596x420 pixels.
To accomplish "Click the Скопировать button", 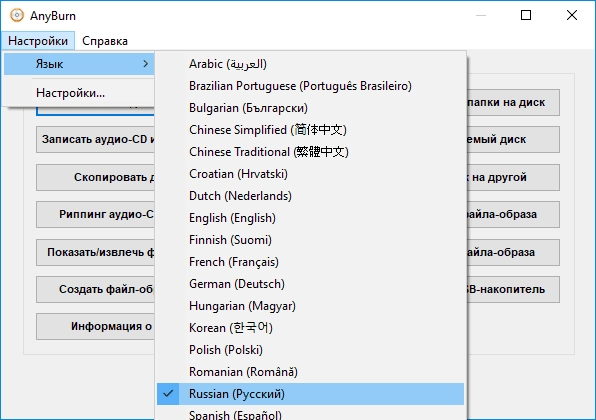I will click(95, 178).
